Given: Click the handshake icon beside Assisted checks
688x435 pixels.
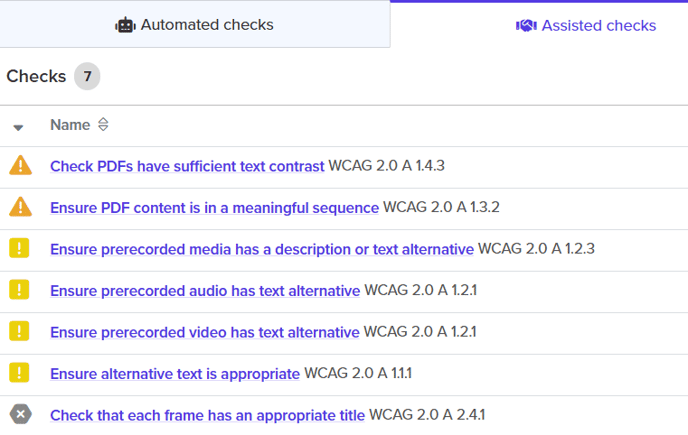Looking at the screenshot, I should click(526, 25).
